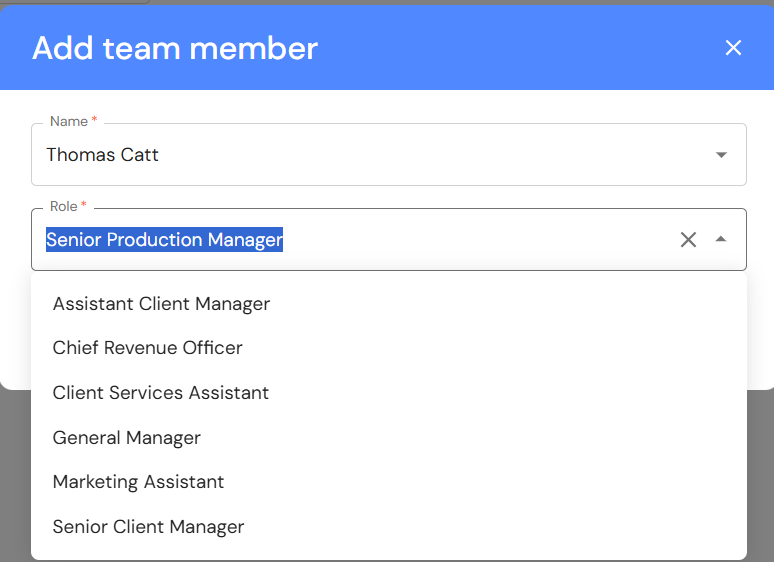Image resolution: width=774 pixels, height=562 pixels.
Task: Click the red asterisk beside Name
Action: click(x=95, y=121)
